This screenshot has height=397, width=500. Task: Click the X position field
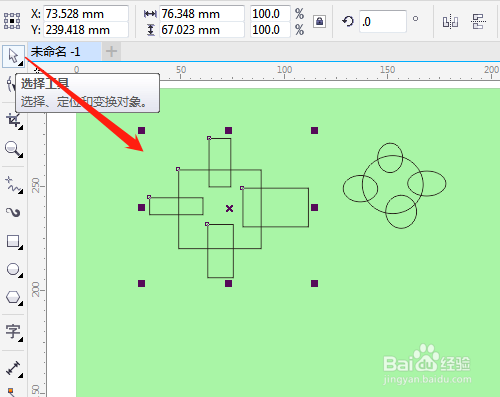(86, 14)
